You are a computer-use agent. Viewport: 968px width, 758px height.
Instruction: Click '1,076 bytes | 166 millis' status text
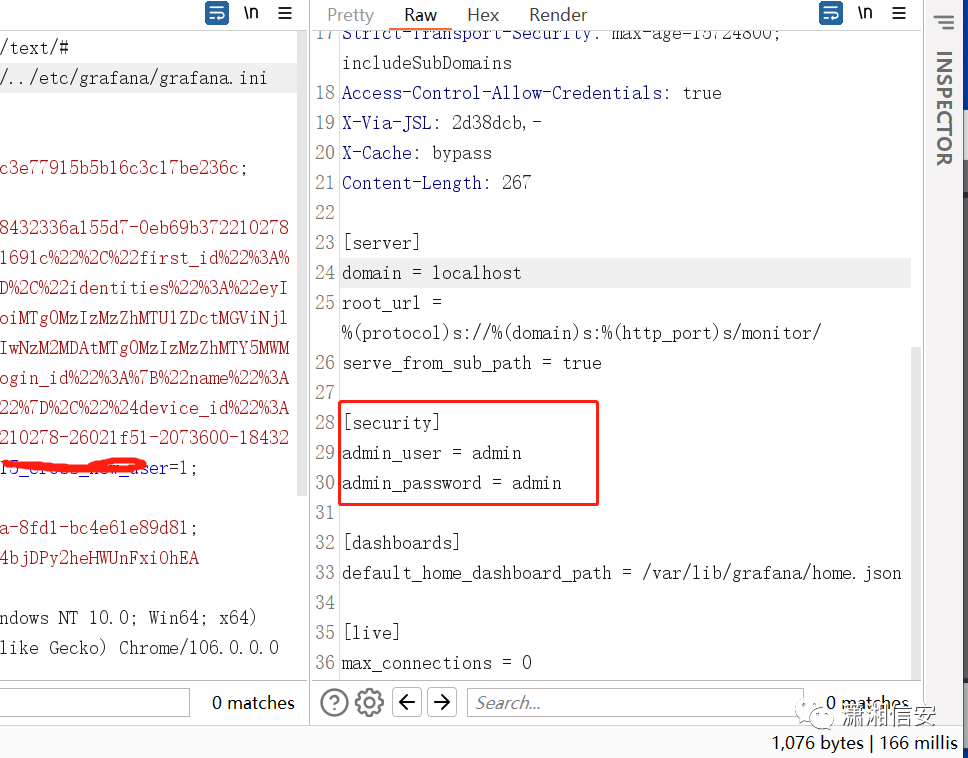point(864,743)
